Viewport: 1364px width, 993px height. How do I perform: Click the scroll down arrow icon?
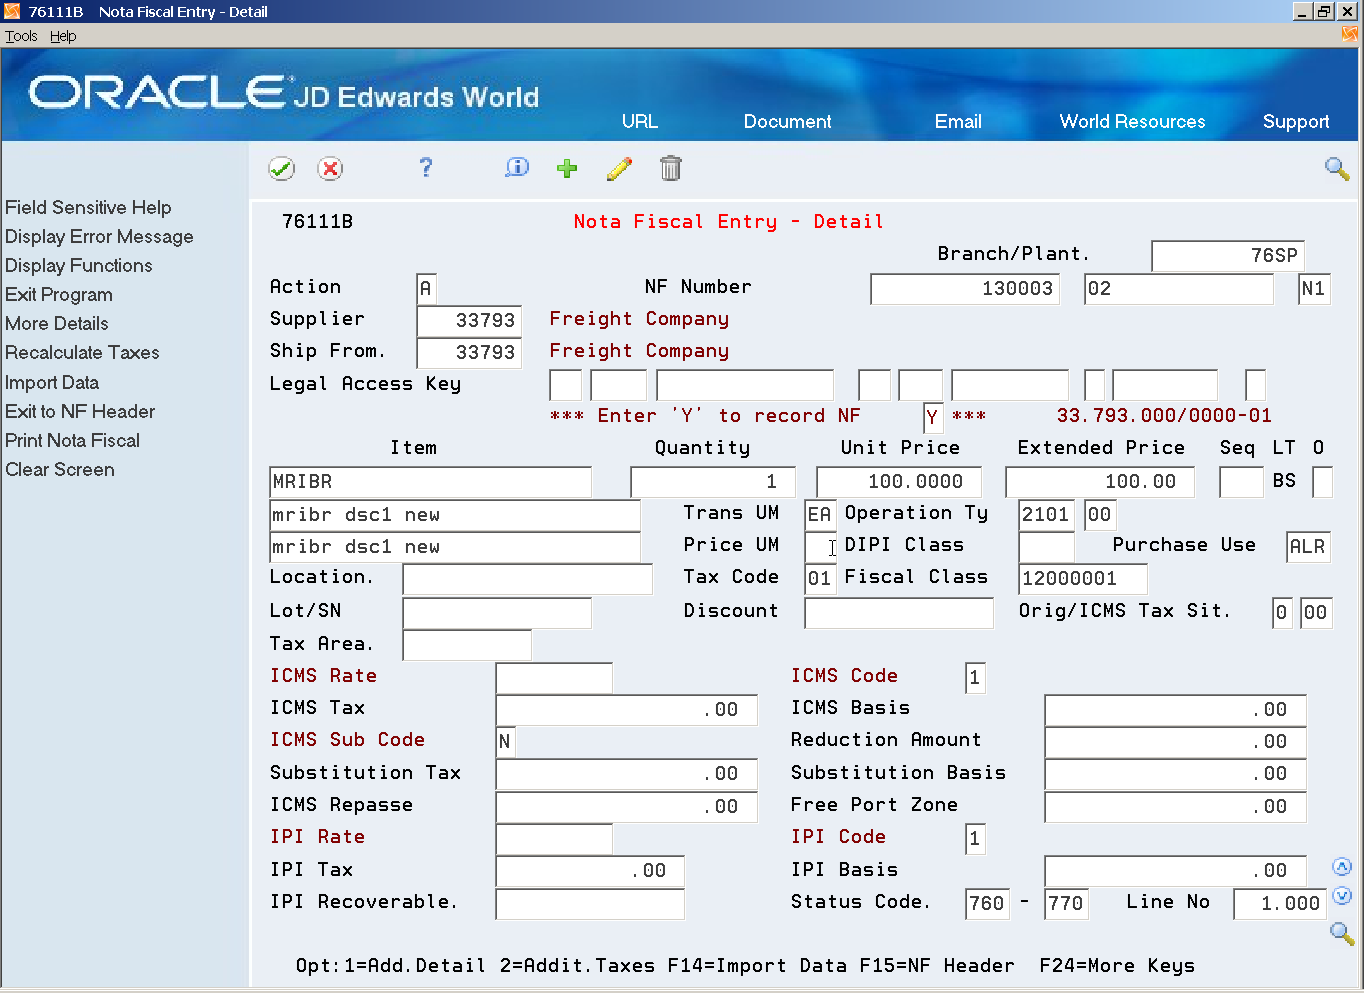[x=1342, y=896]
